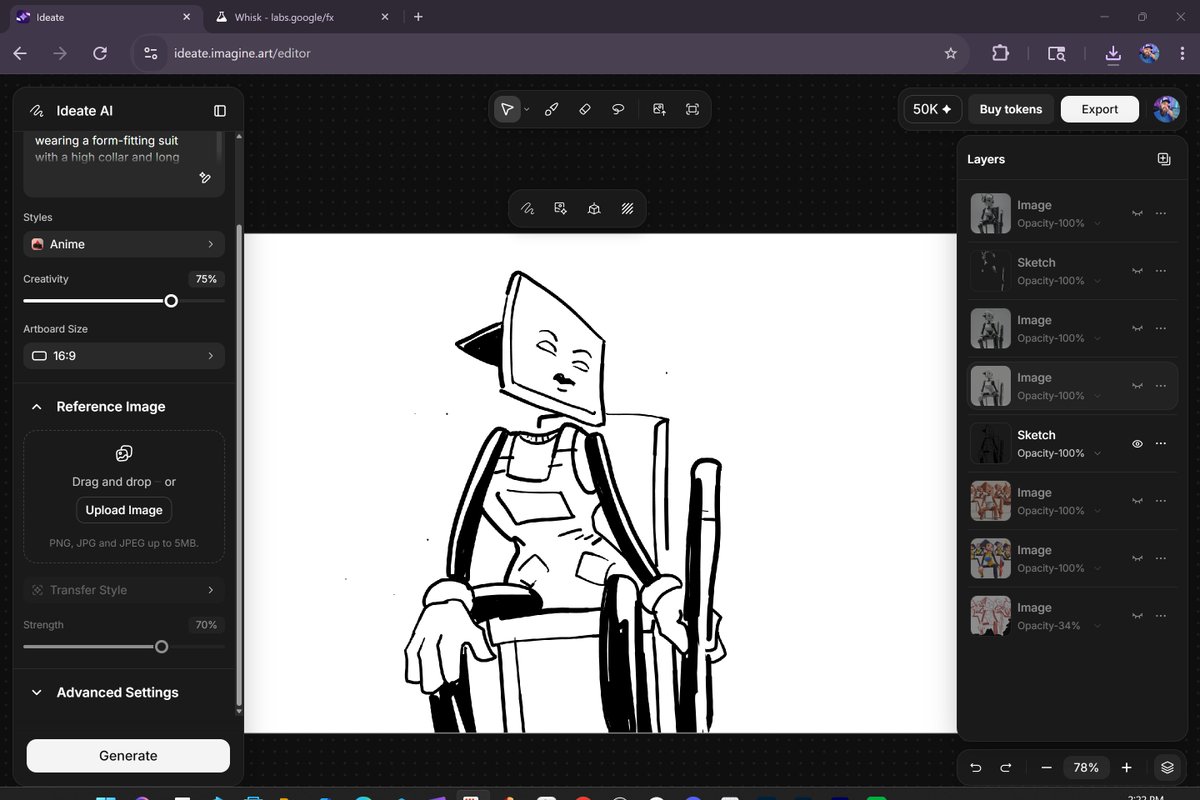Open a new browser tab
Screen dimensions: 1200x800
[x=418, y=17]
